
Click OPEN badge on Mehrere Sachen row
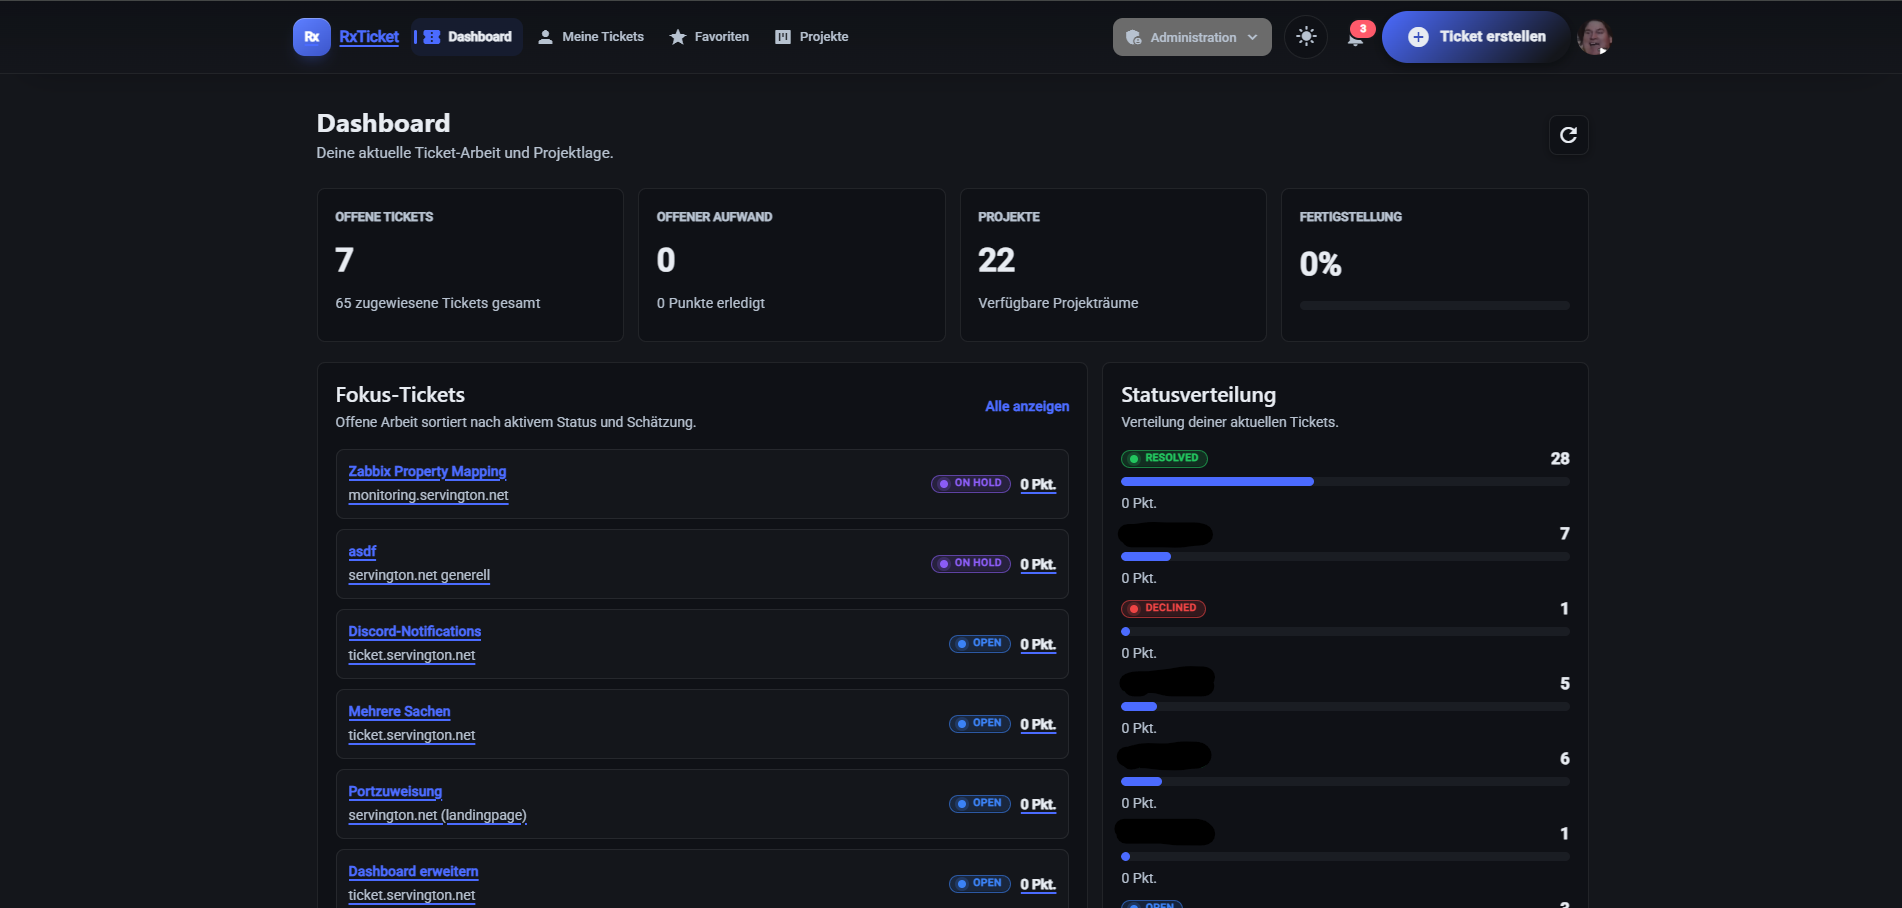(979, 724)
